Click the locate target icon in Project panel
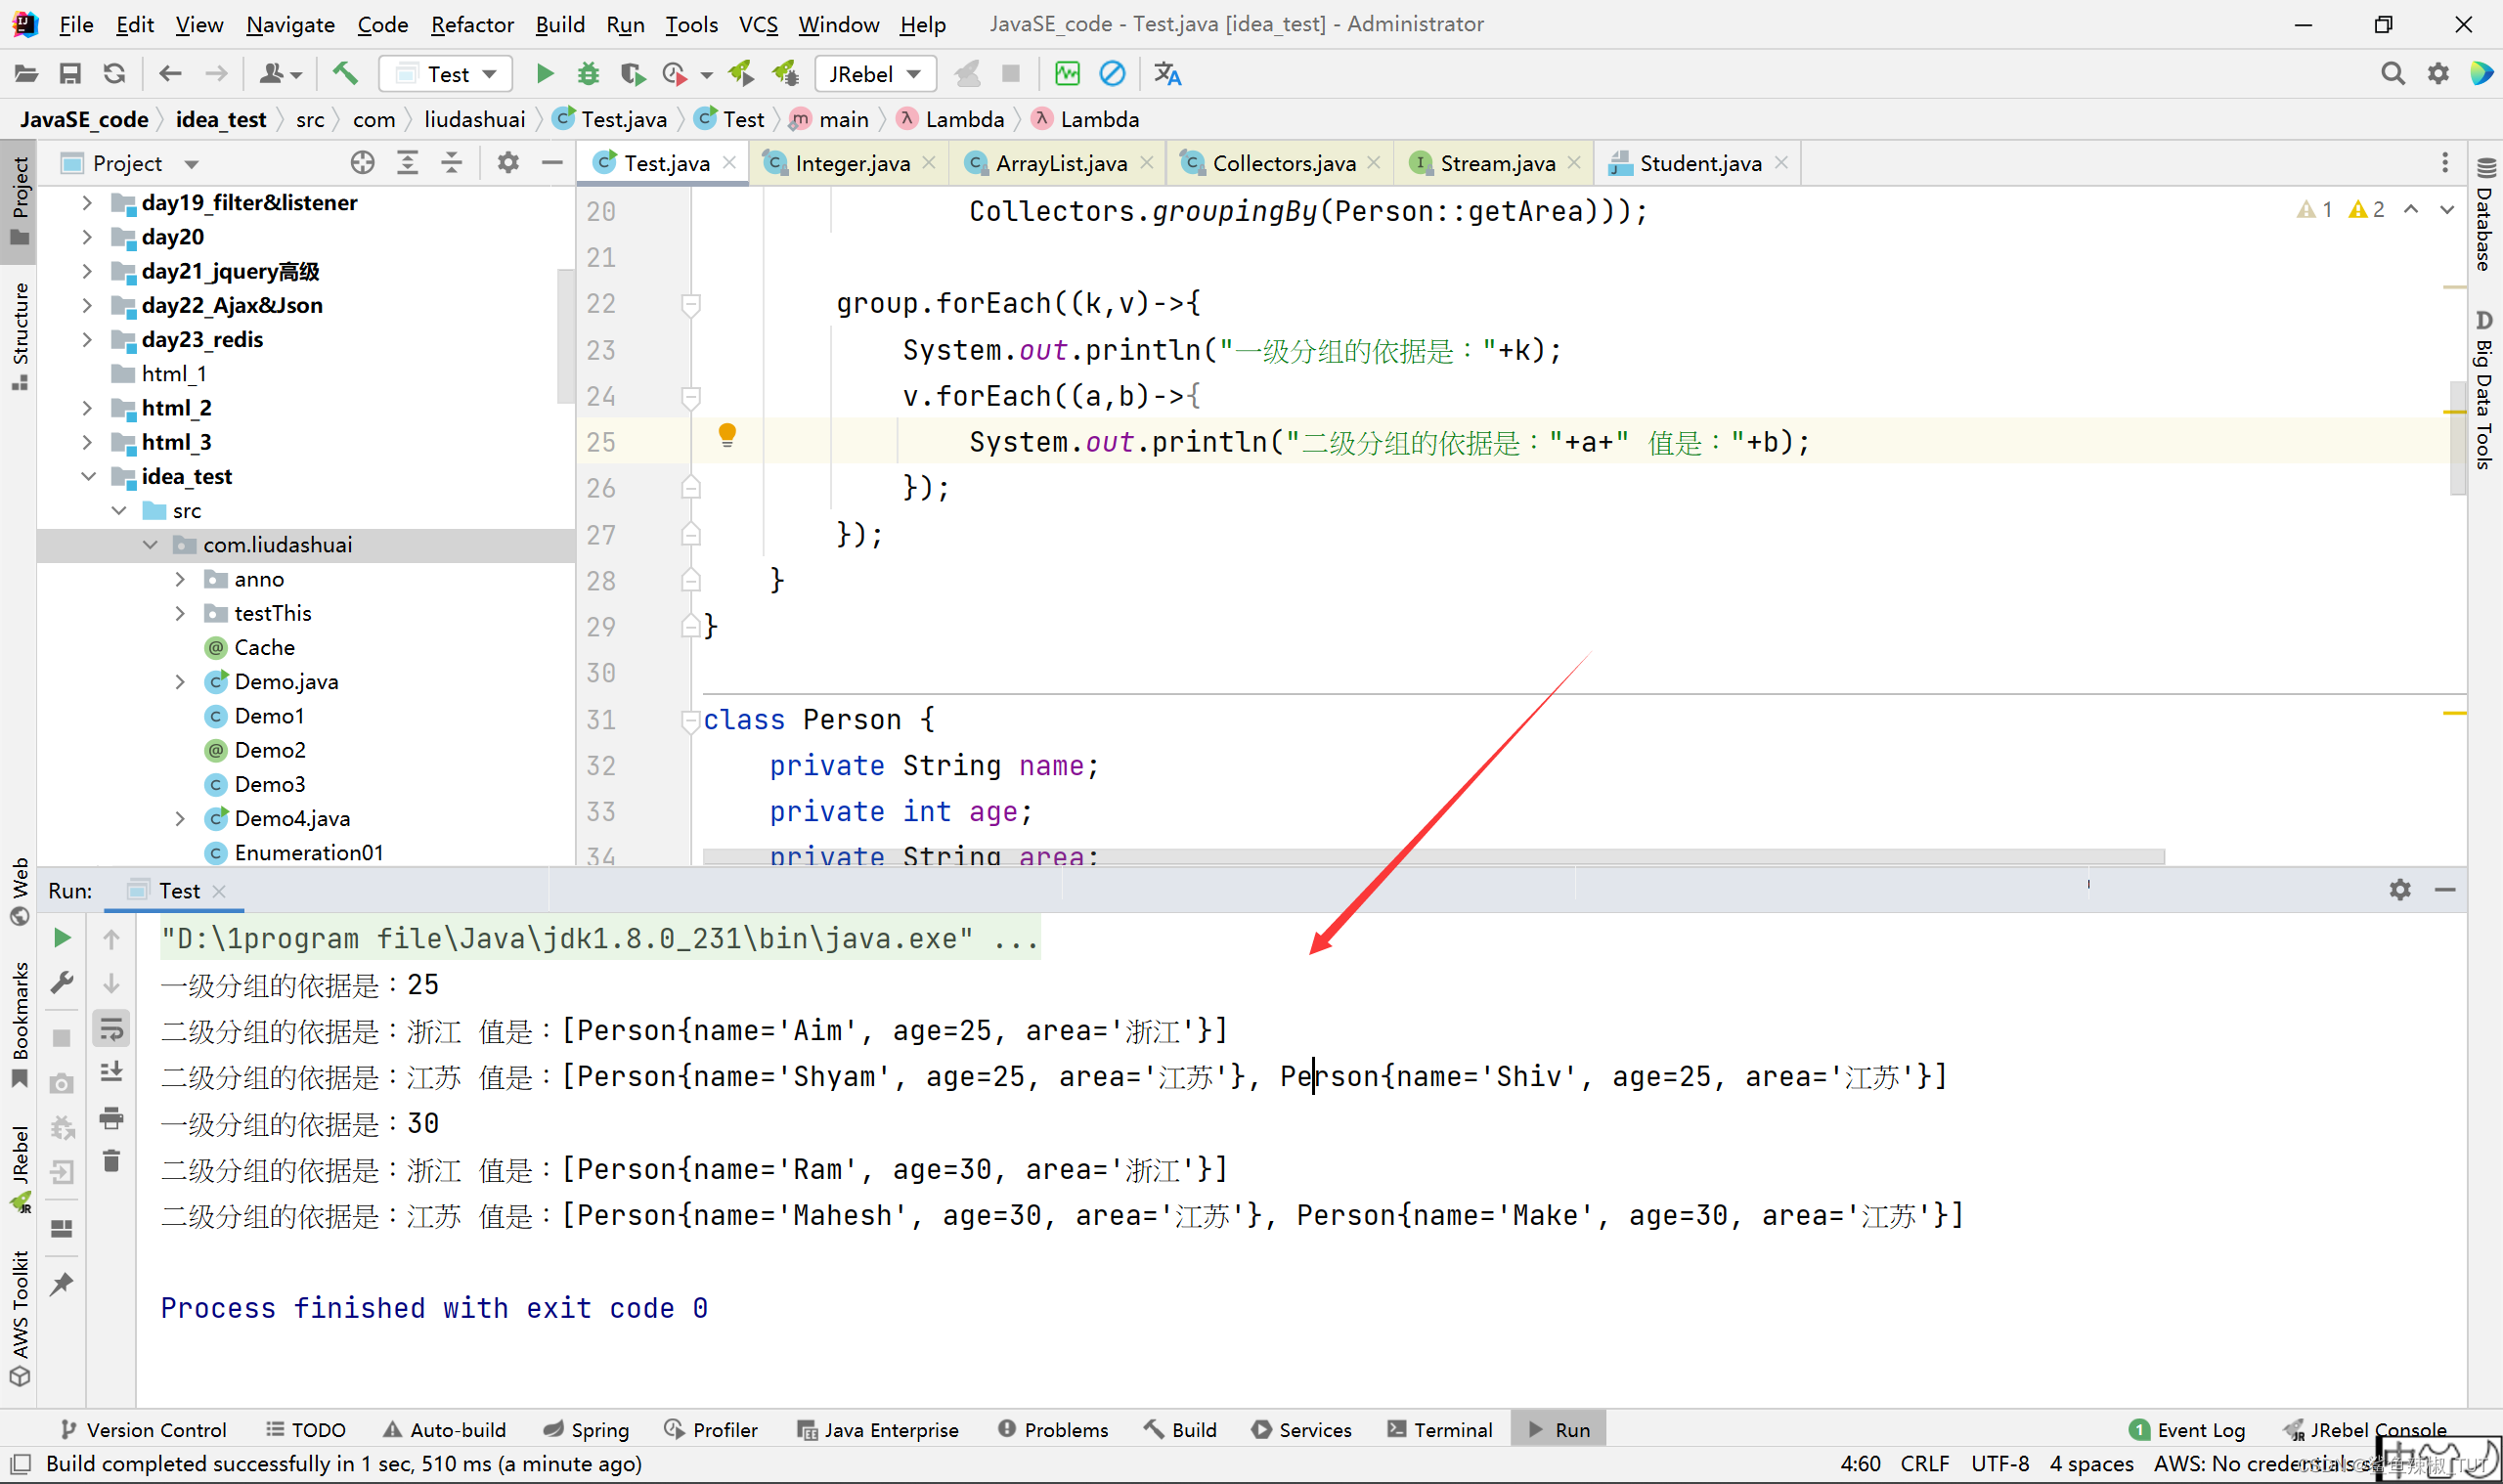The image size is (2503, 1484). 363,163
